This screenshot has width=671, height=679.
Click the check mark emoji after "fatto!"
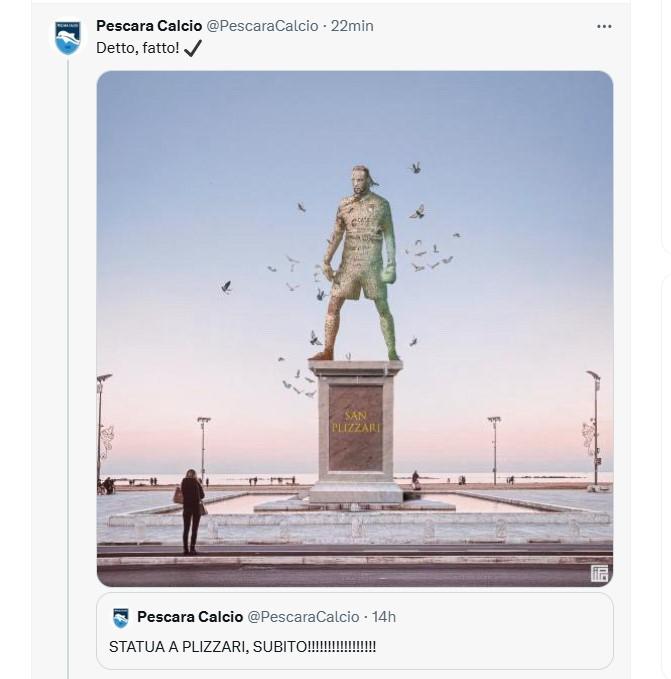[x=193, y=48]
